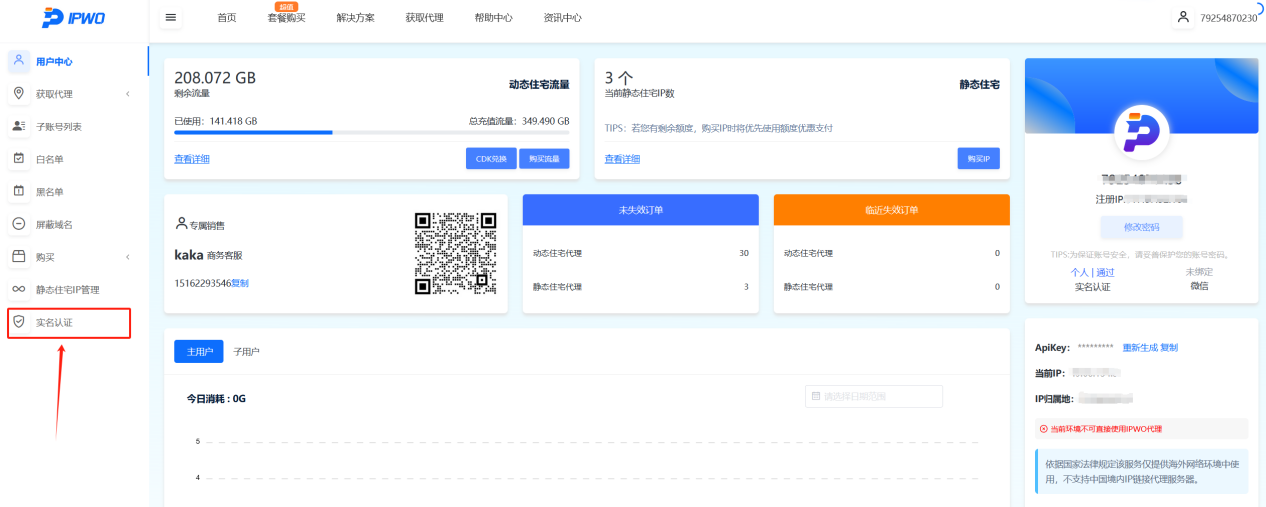Image resolution: width=1266 pixels, height=507 pixels.
Task: Expand the 购买 sidebar submenu
Action: point(128,257)
